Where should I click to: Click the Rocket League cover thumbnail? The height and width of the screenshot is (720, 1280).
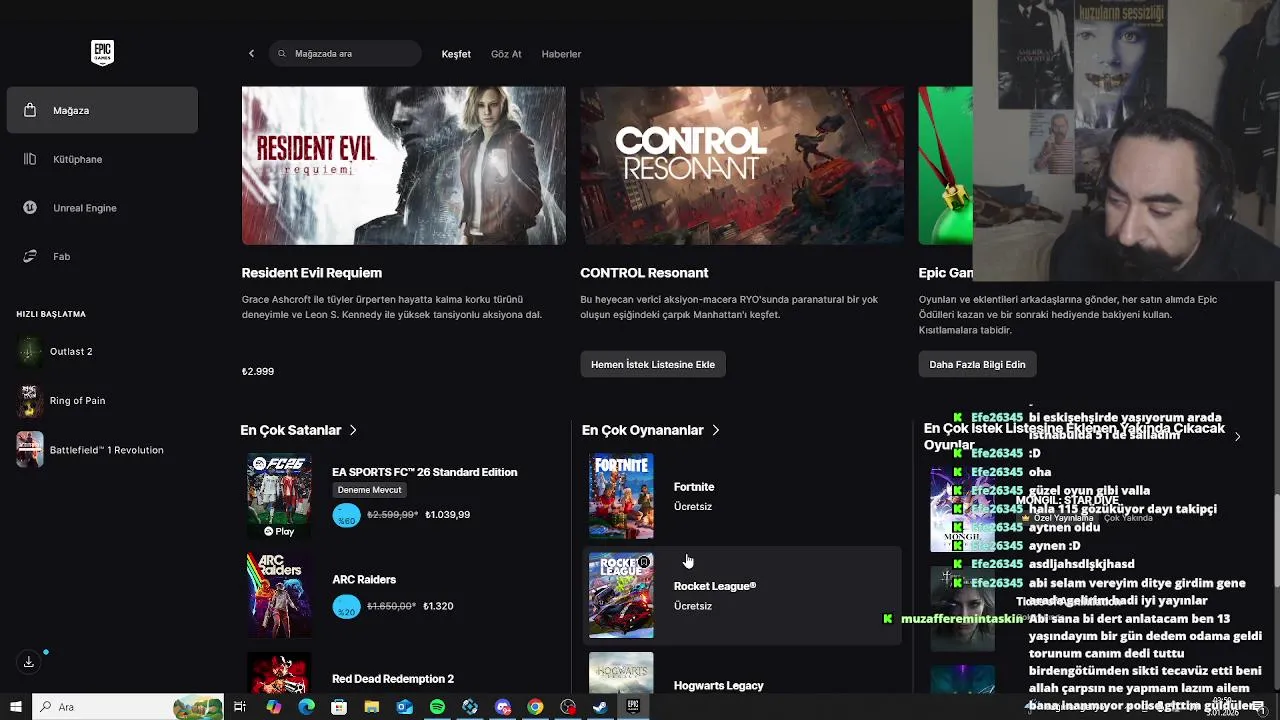pos(621,595)
